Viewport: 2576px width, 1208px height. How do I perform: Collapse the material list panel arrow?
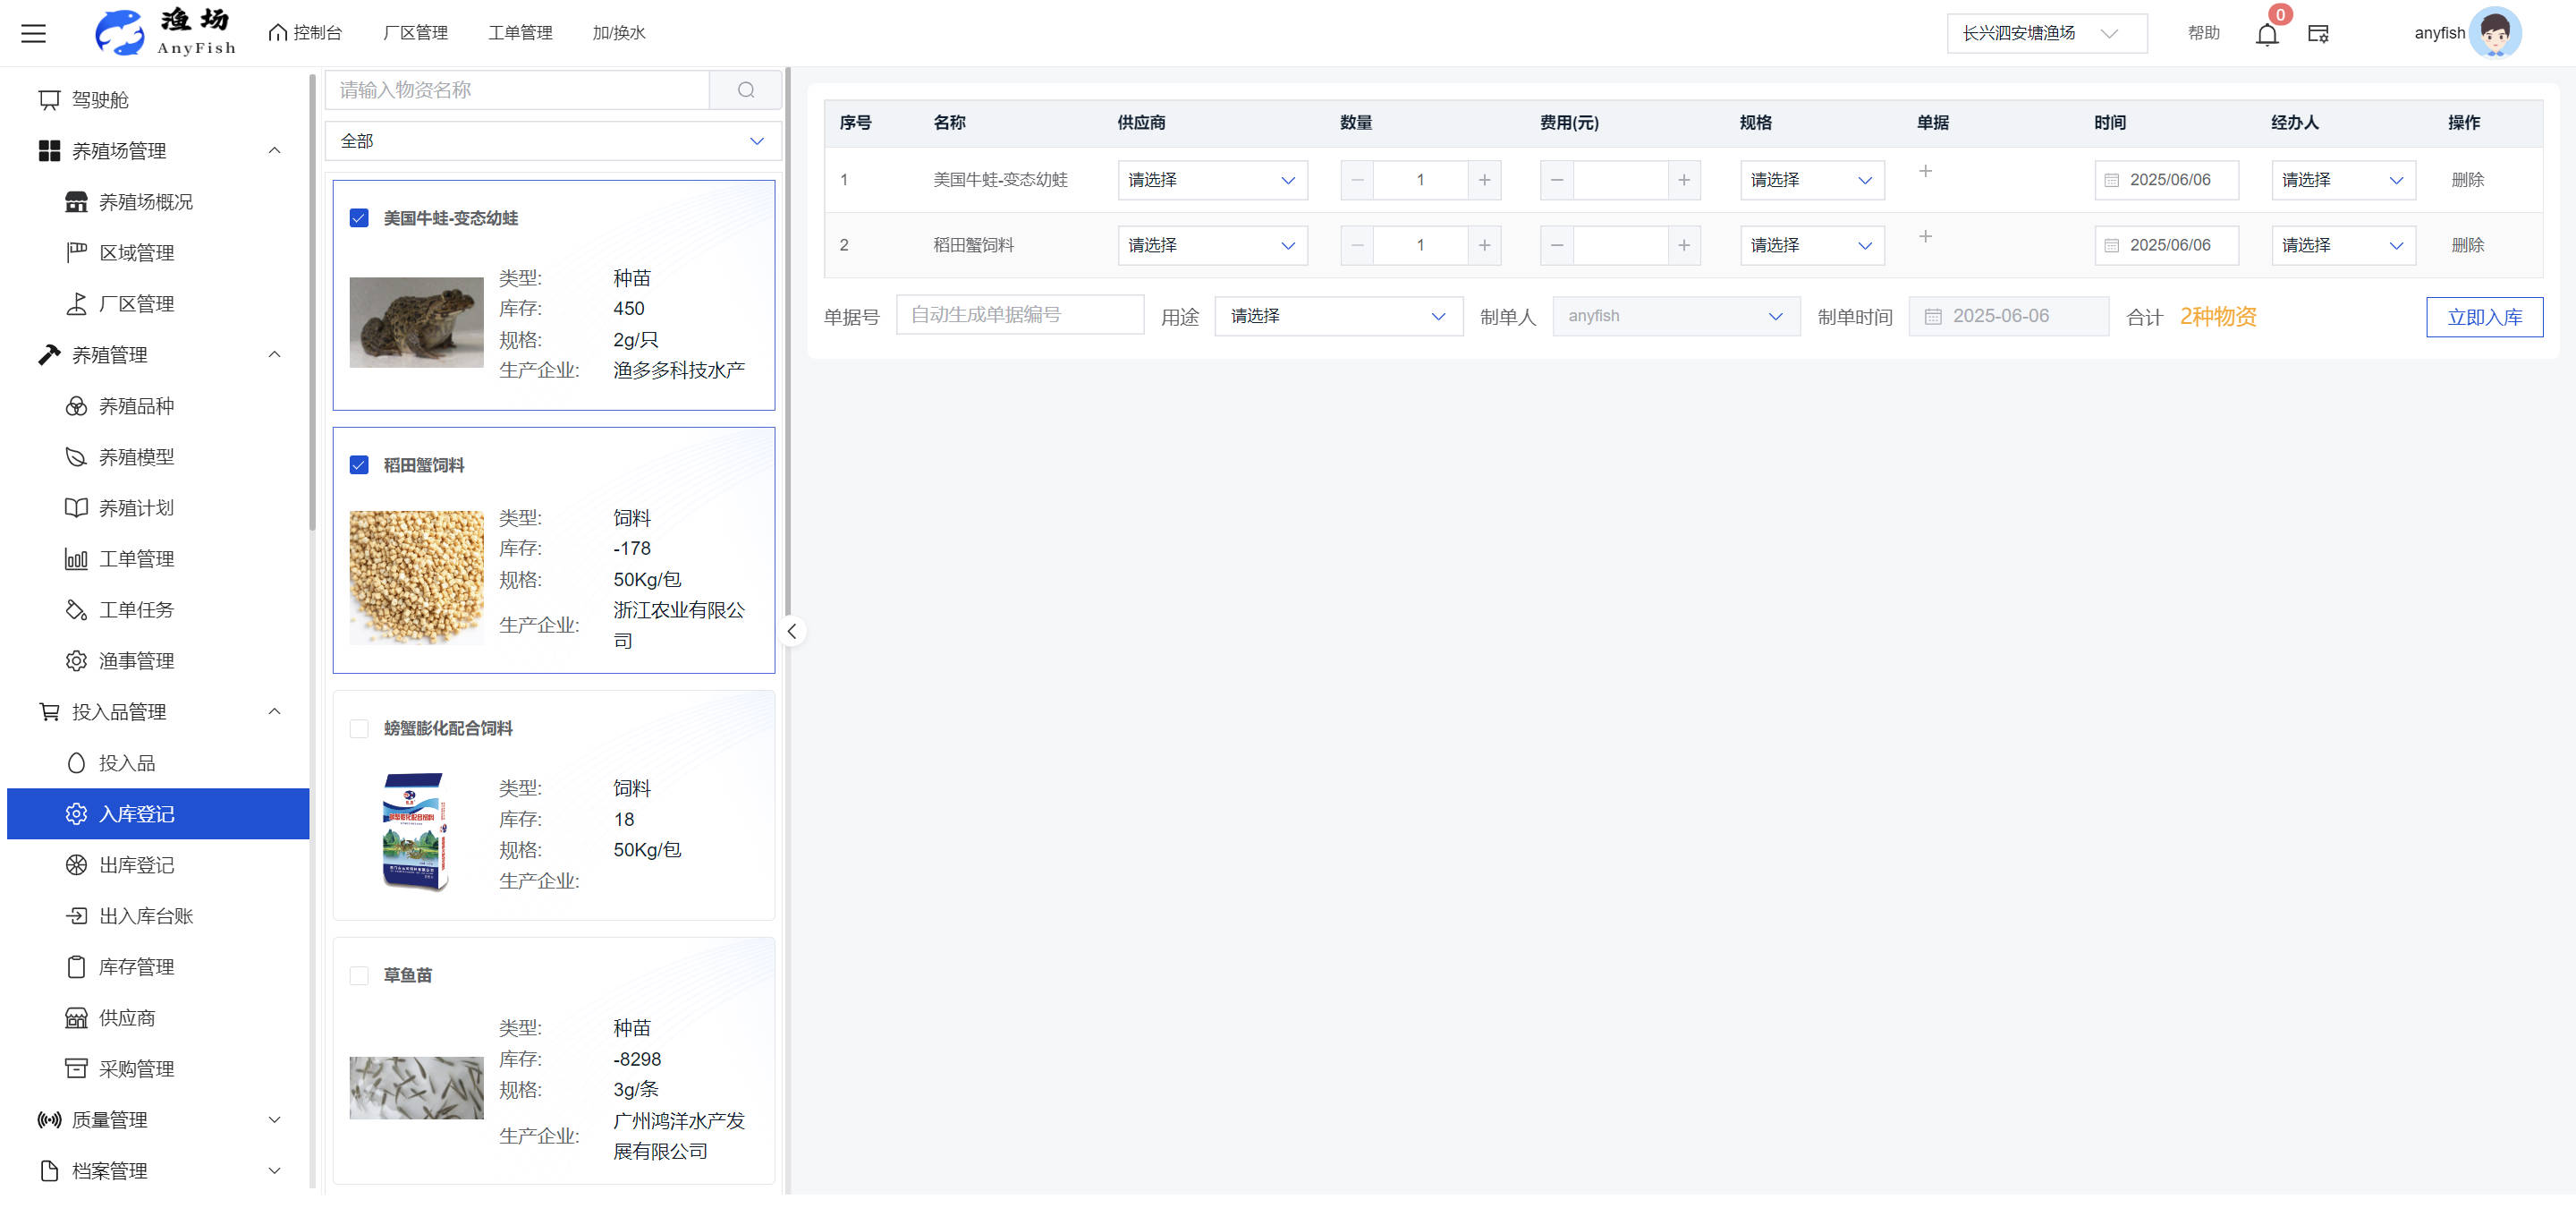(x=791, y=631)
